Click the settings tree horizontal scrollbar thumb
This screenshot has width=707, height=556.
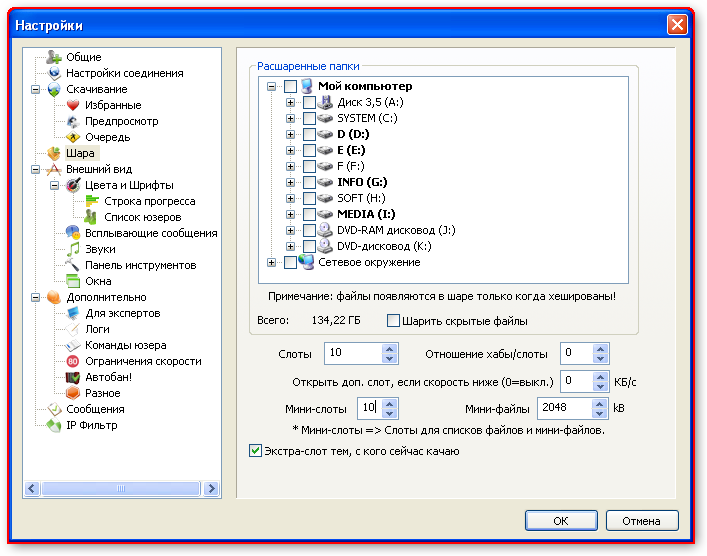(x=121, y=488)
